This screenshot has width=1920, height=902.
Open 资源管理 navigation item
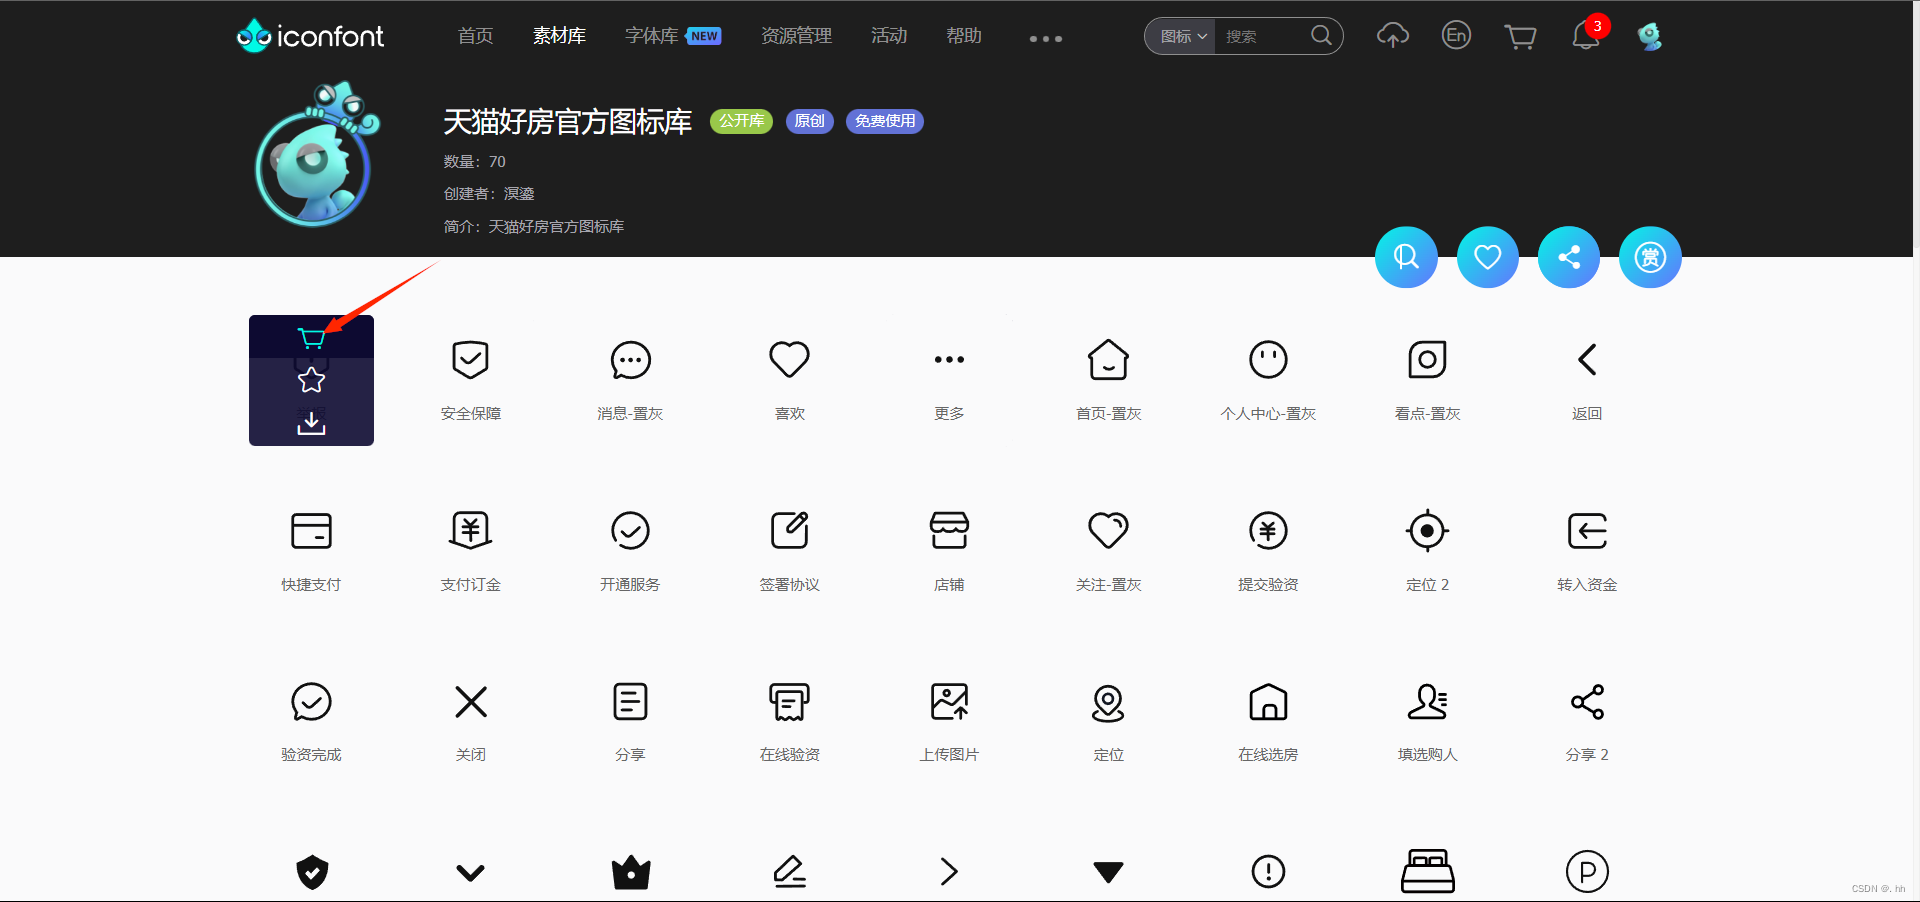coord(796,36)
